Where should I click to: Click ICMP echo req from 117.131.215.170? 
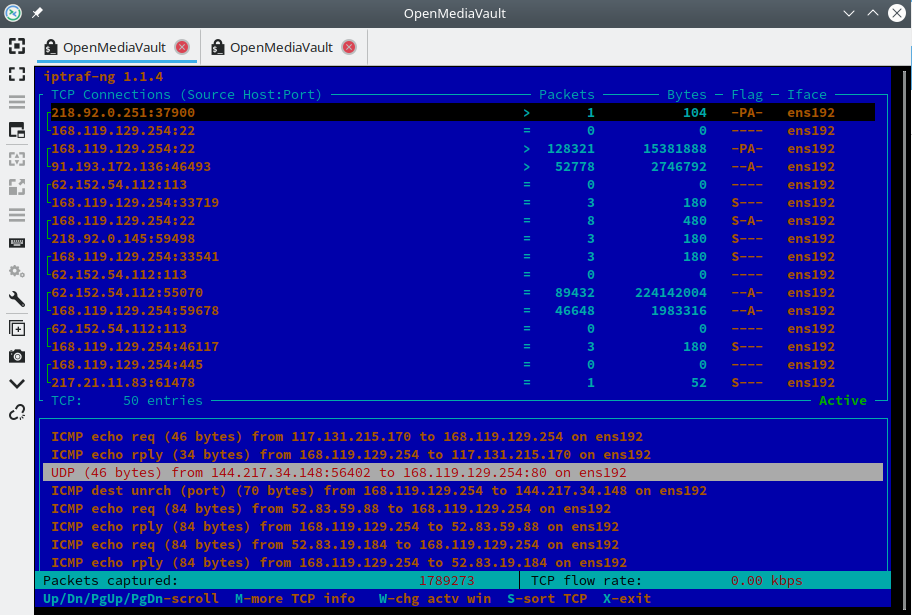[x=347, y=436]
